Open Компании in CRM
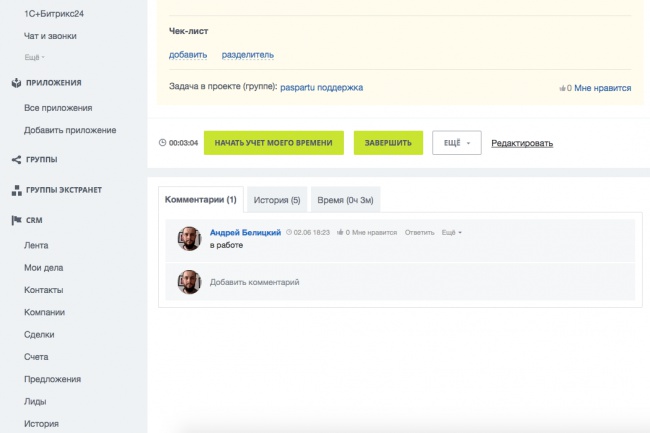Viewport: 650px width, 433px height. coord(44,312)
